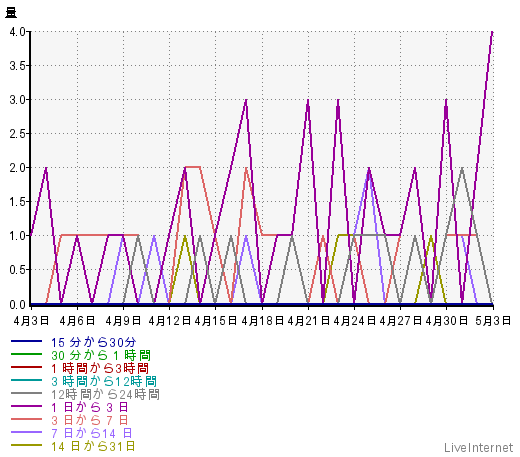Click the purple 1日から3日 legend swatch

pyautogui.click(x=26, y=406)
